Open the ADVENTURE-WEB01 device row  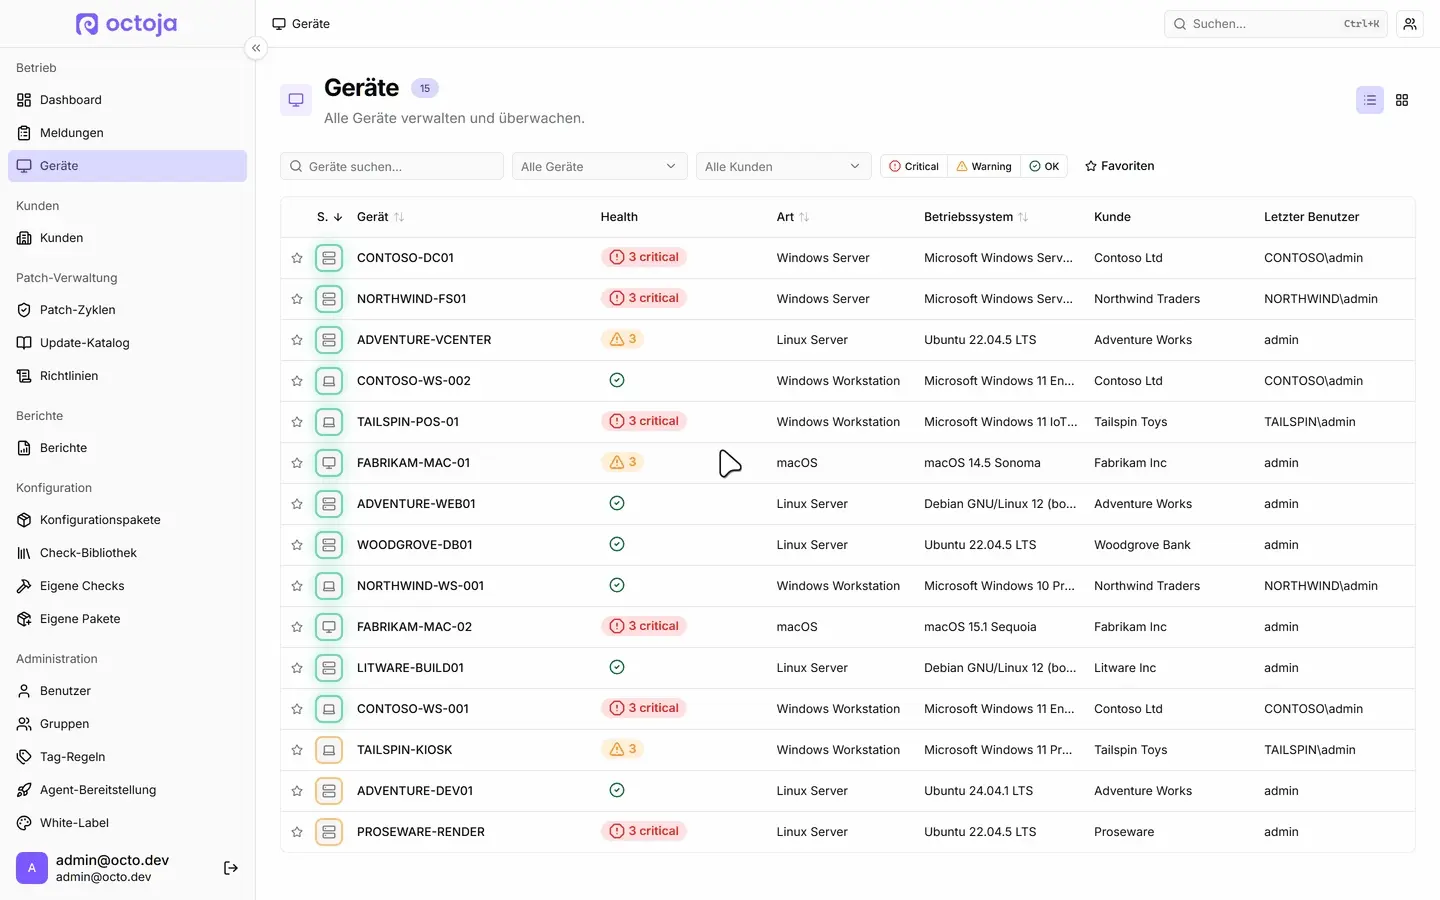(x=848, y=504)
